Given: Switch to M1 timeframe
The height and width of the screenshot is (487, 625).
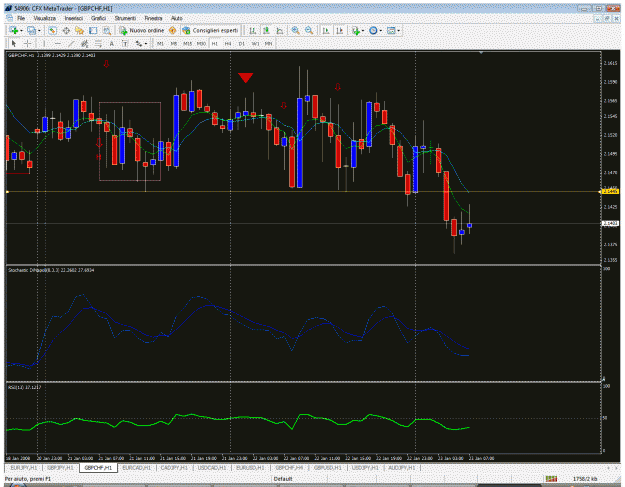Looking at the screenshot, I should [160, 43].
